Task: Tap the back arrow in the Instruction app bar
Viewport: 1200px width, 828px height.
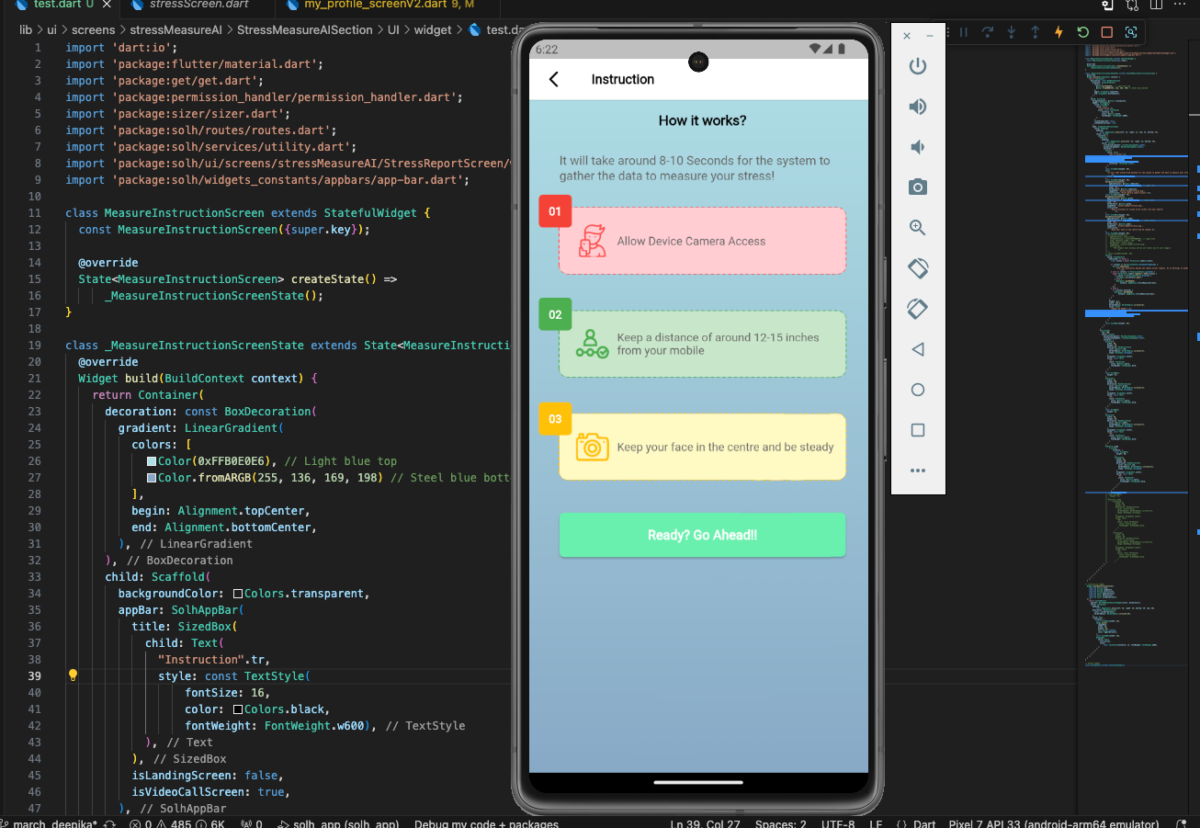Action: [554, 79]
